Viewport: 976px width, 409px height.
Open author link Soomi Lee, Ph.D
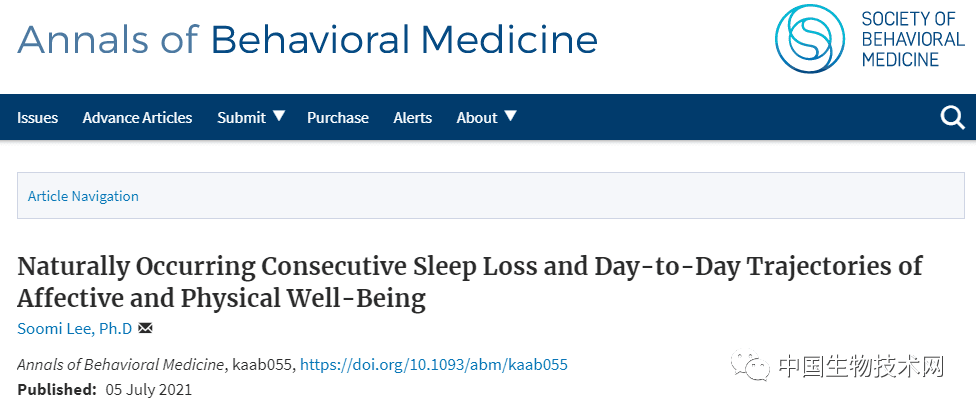[75, 329]
